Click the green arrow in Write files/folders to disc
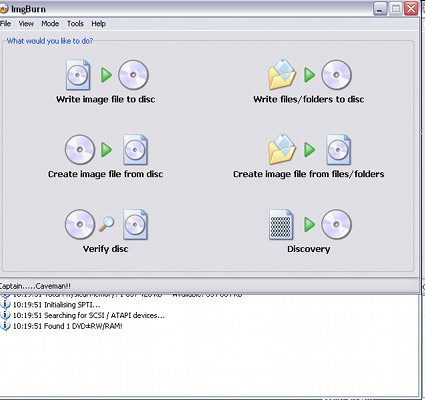The height and width of the screenshot is (400, 425). click(x=309, y=75)
